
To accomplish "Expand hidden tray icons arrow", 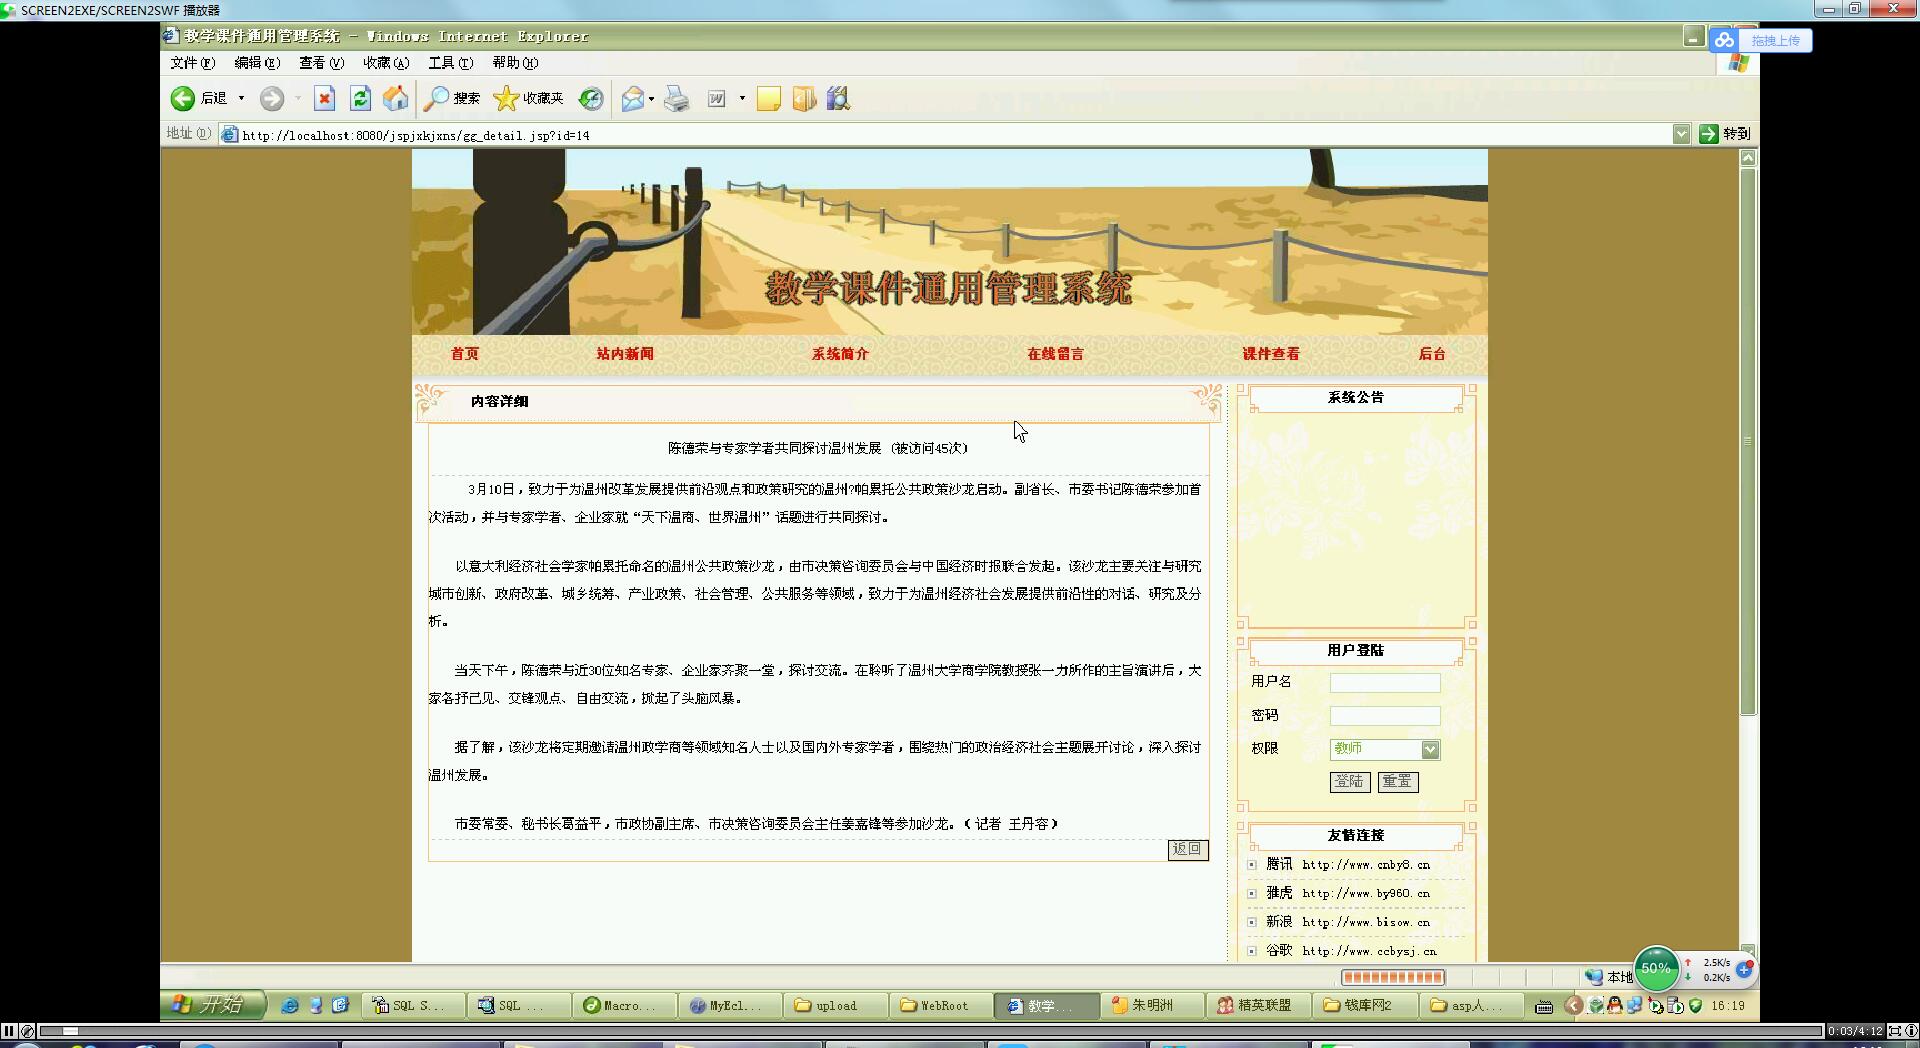I will (1573, 1006).
